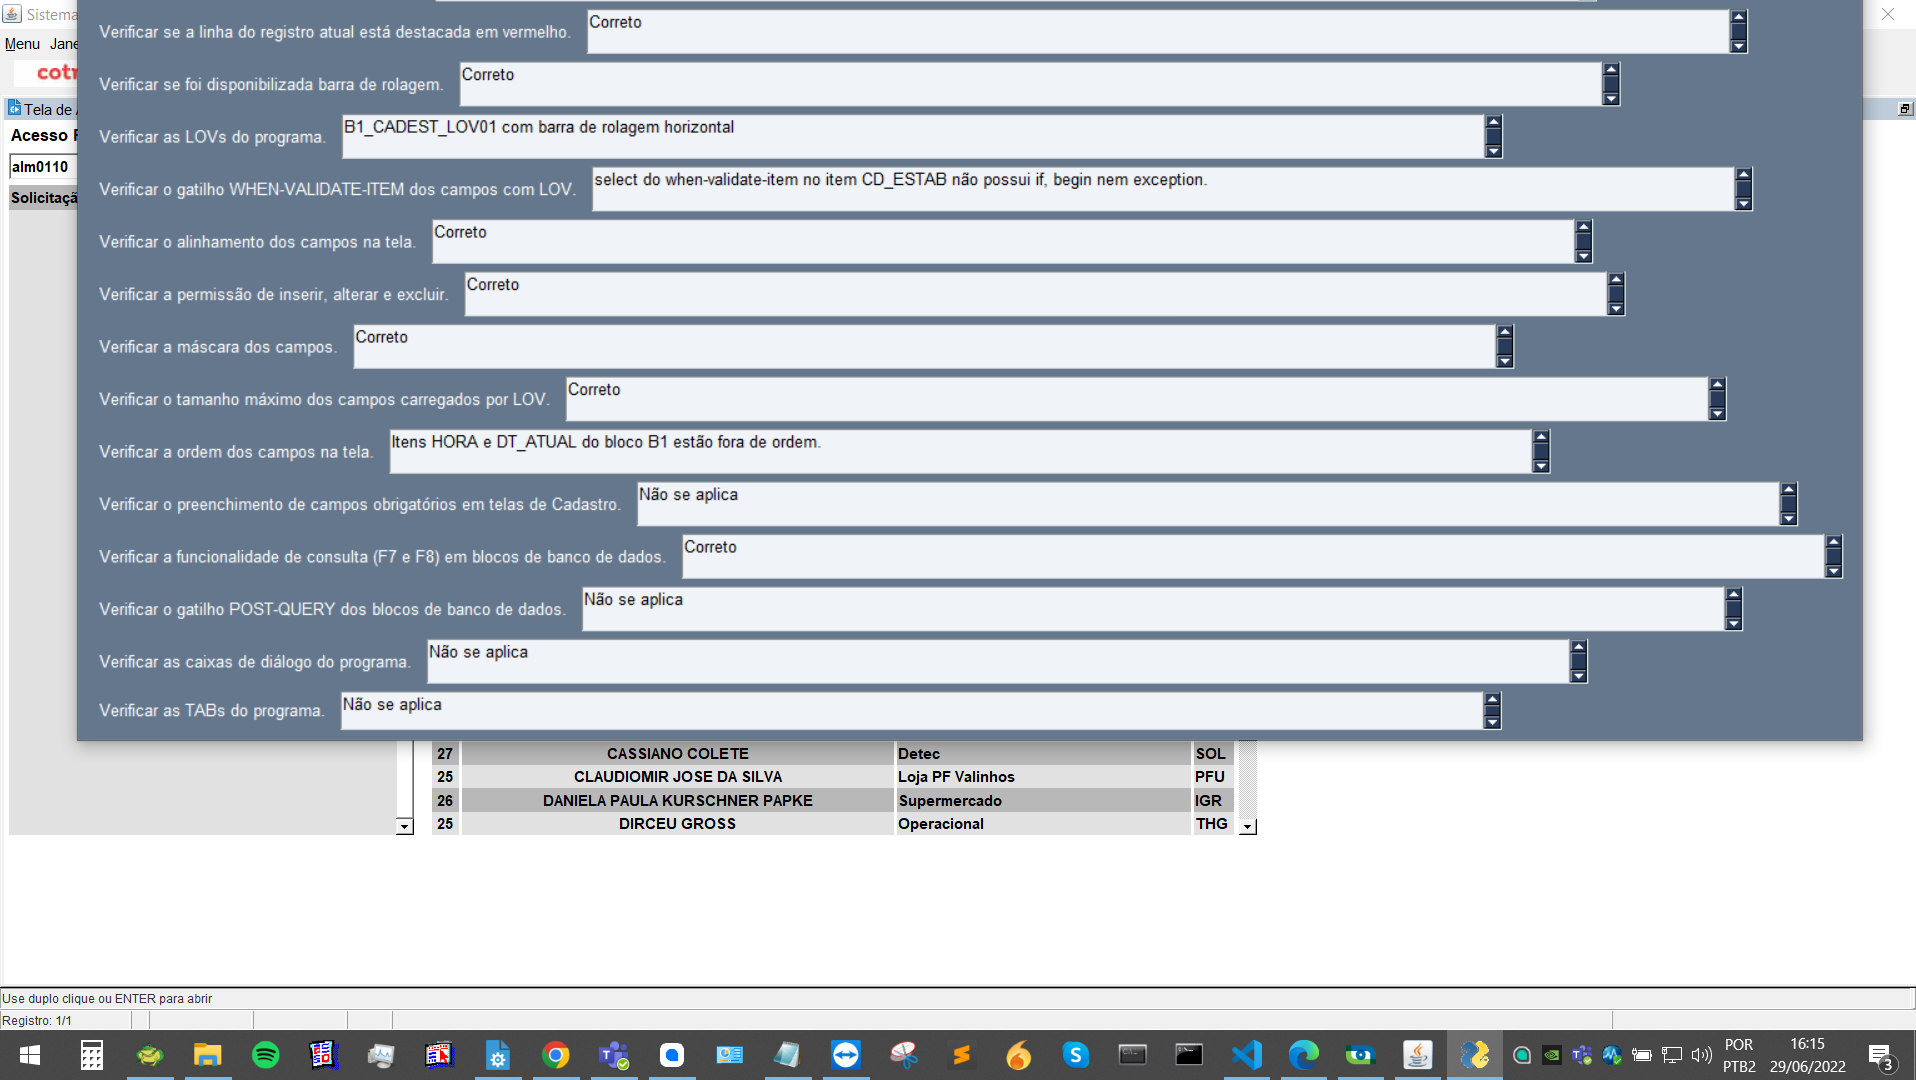The width and height of the screenshot is (1916, 1080).
Task: Open TeamViewer from the taskbar
Action: [x=846, y=1055]
